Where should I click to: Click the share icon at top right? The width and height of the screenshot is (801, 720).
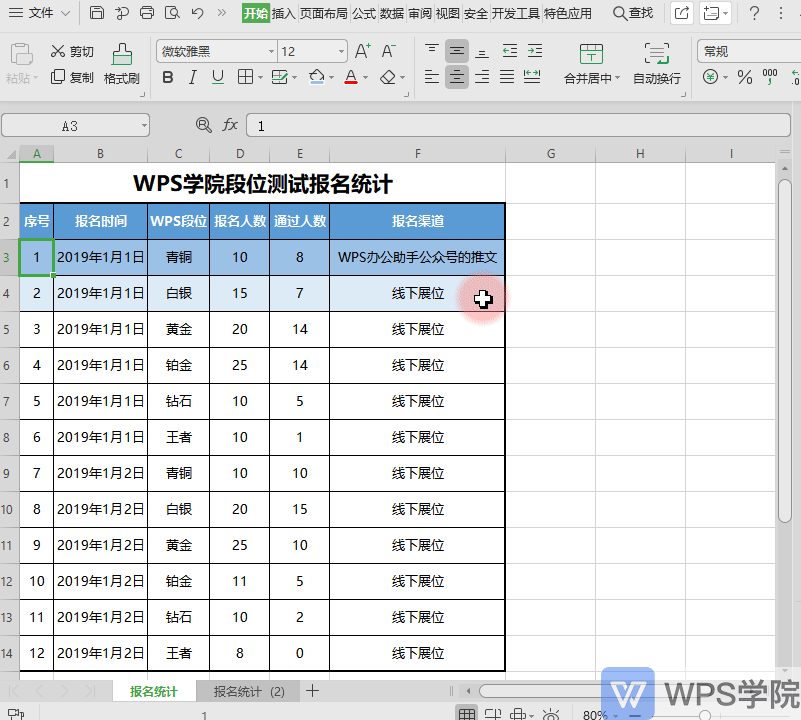[681, 12]
